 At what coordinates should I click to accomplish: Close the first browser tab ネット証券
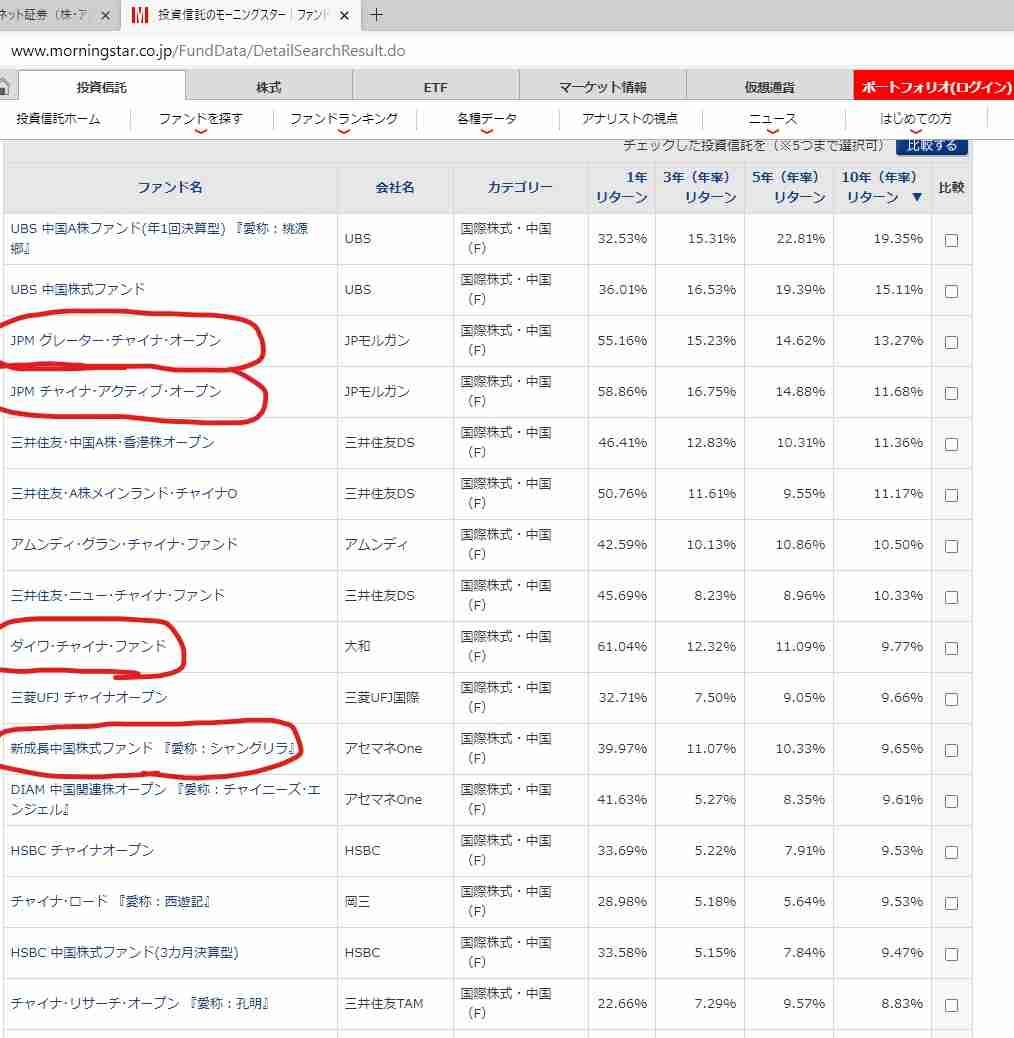[105, 15]
